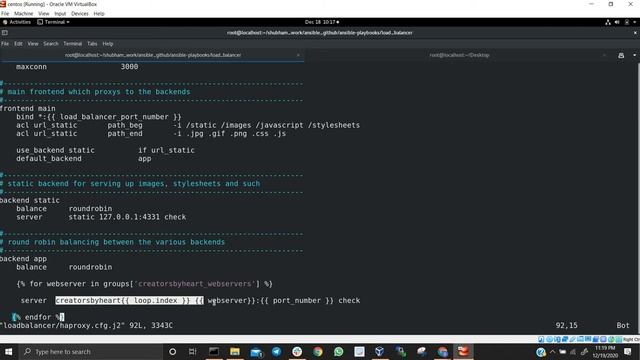Open the terminal Edit menu
The width and height of the screenshot is (640, 360).
tap(18, 44)
